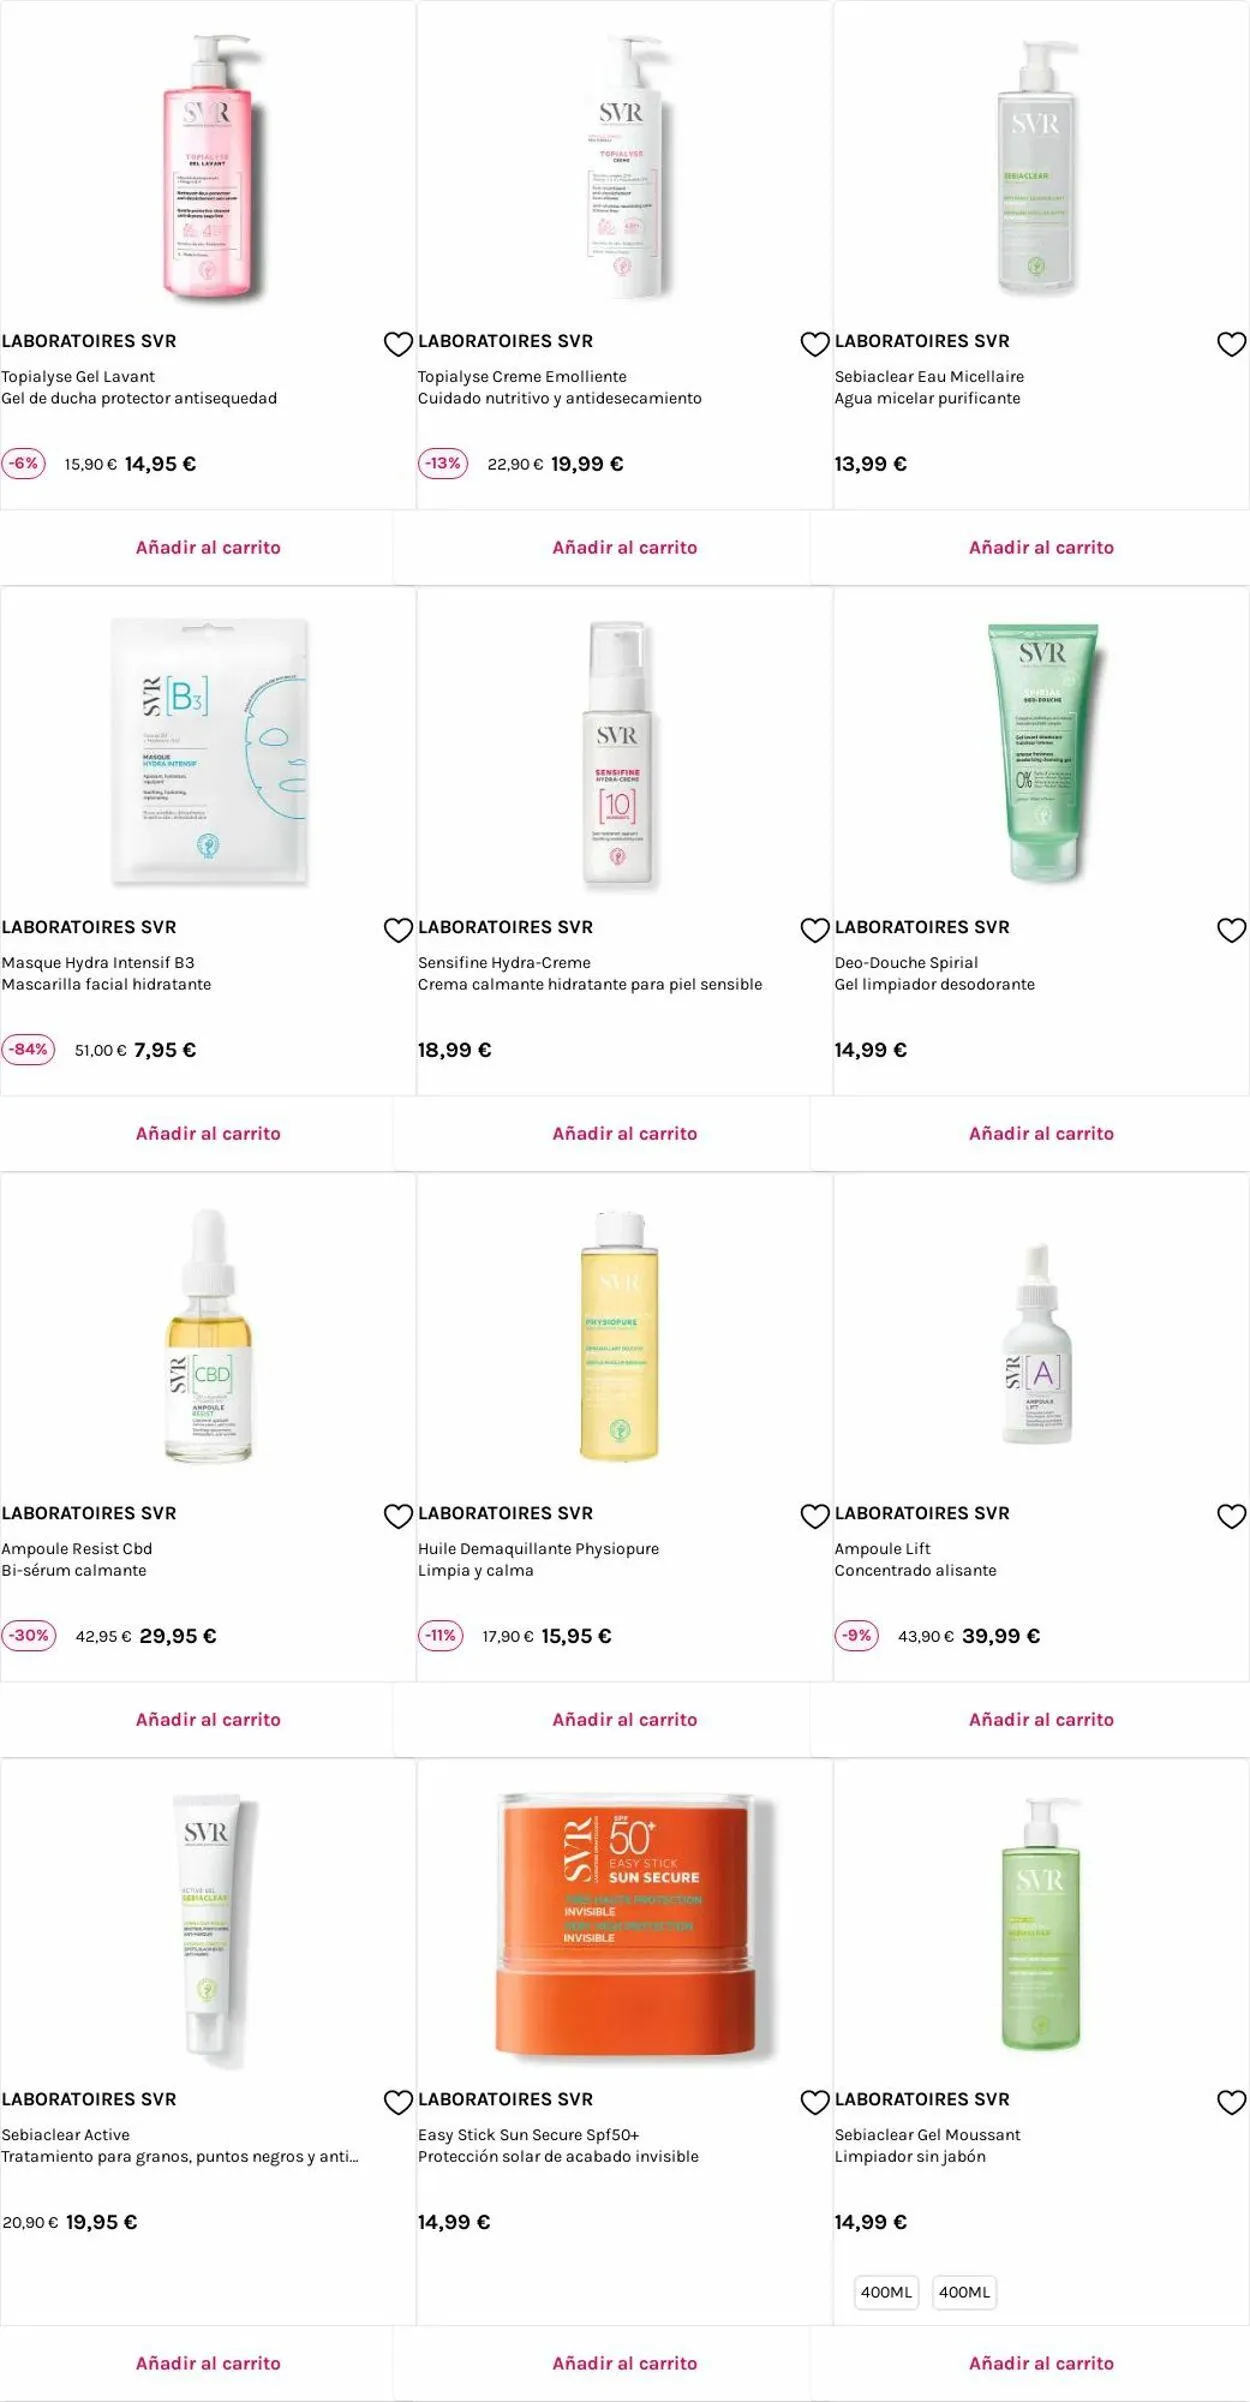Favorite the Easy Stick Sun Secure Spf50+
Viewport: 1250px width, 2402px height.
coord(815,2102)
